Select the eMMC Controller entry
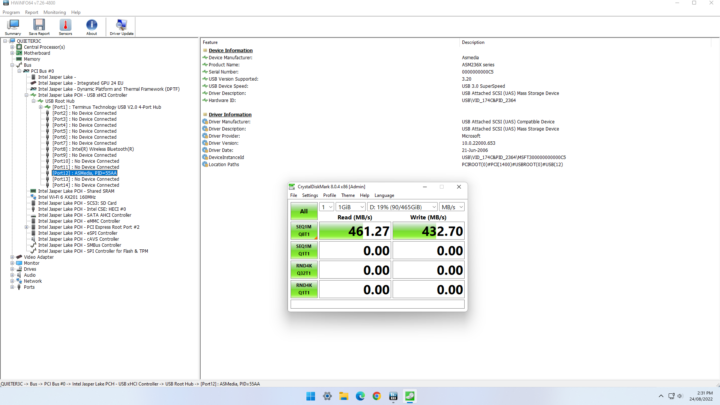The width and height of the screenshot is (720, 405). click(79, 221)
